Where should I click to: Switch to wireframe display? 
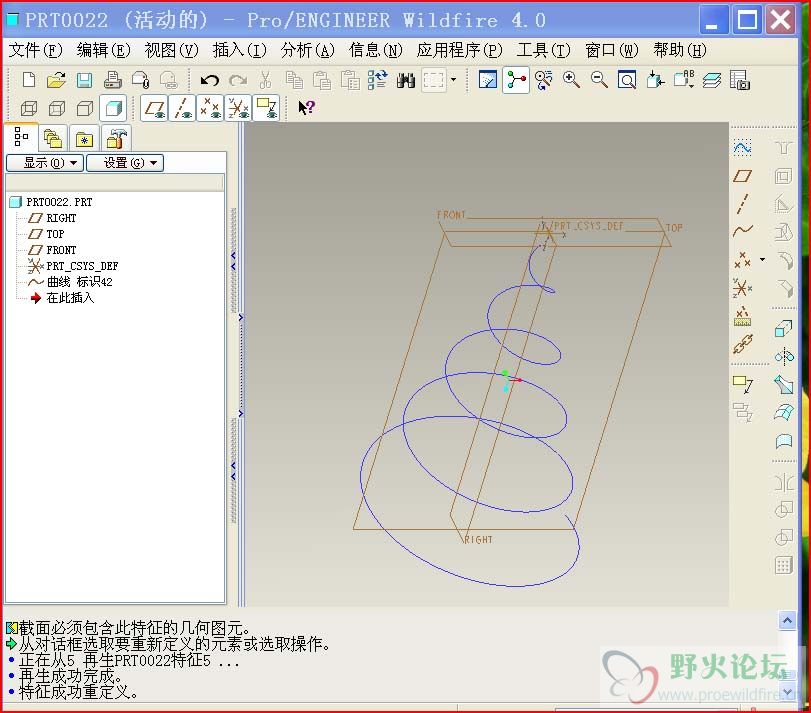(x=29, y=109)
